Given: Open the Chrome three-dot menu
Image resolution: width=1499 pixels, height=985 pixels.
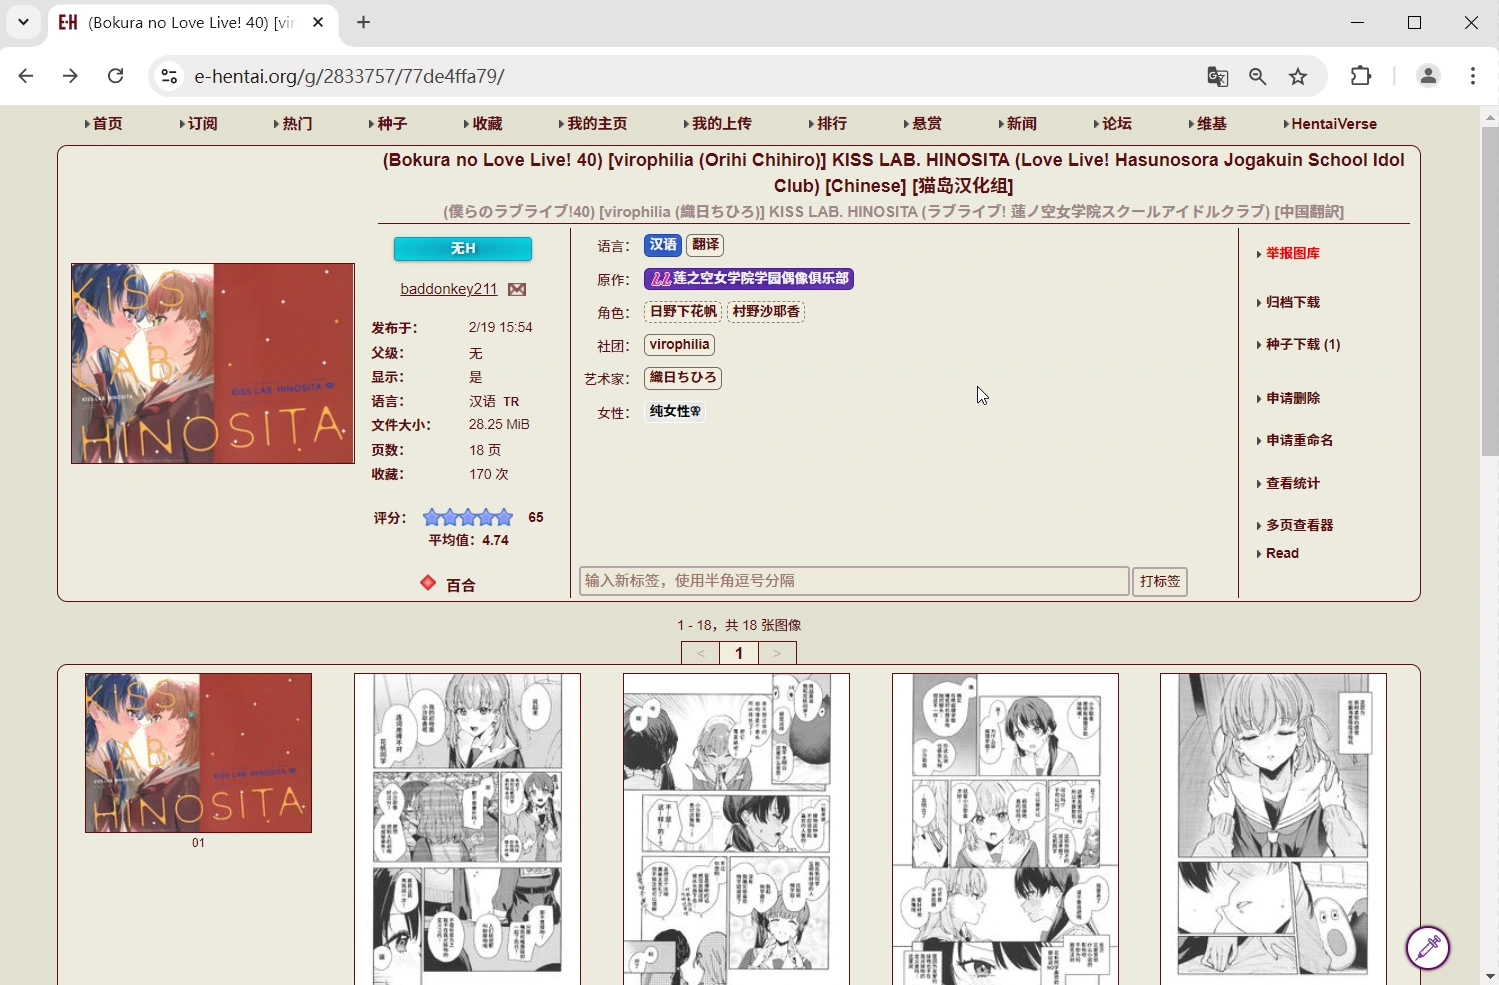Looking at the screenshot, I should [x=1473, y=76].
